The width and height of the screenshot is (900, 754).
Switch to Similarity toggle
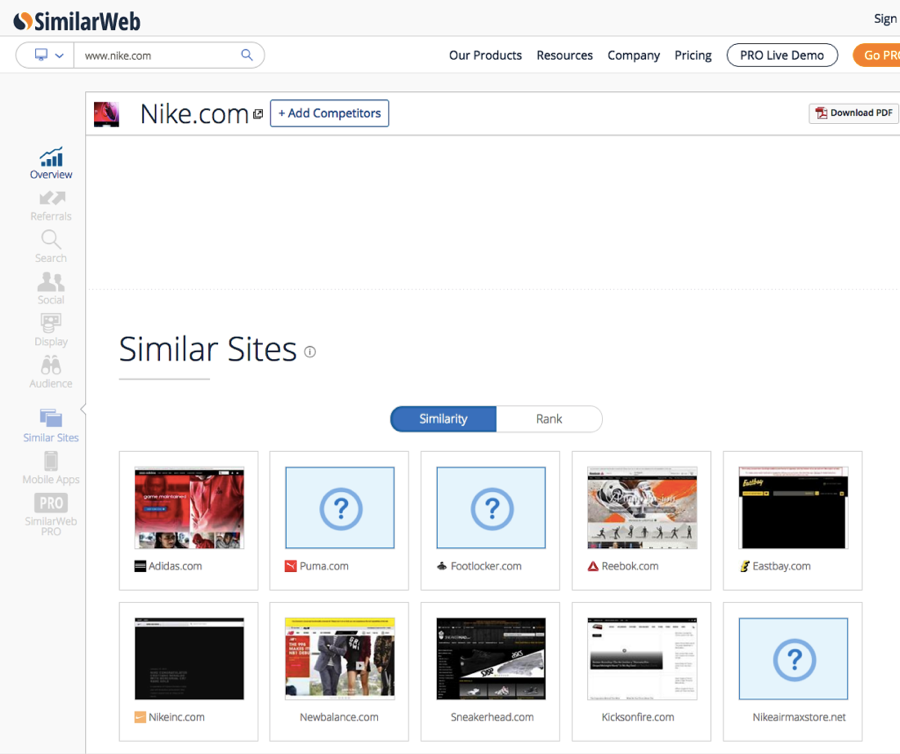tap(443, 419)
